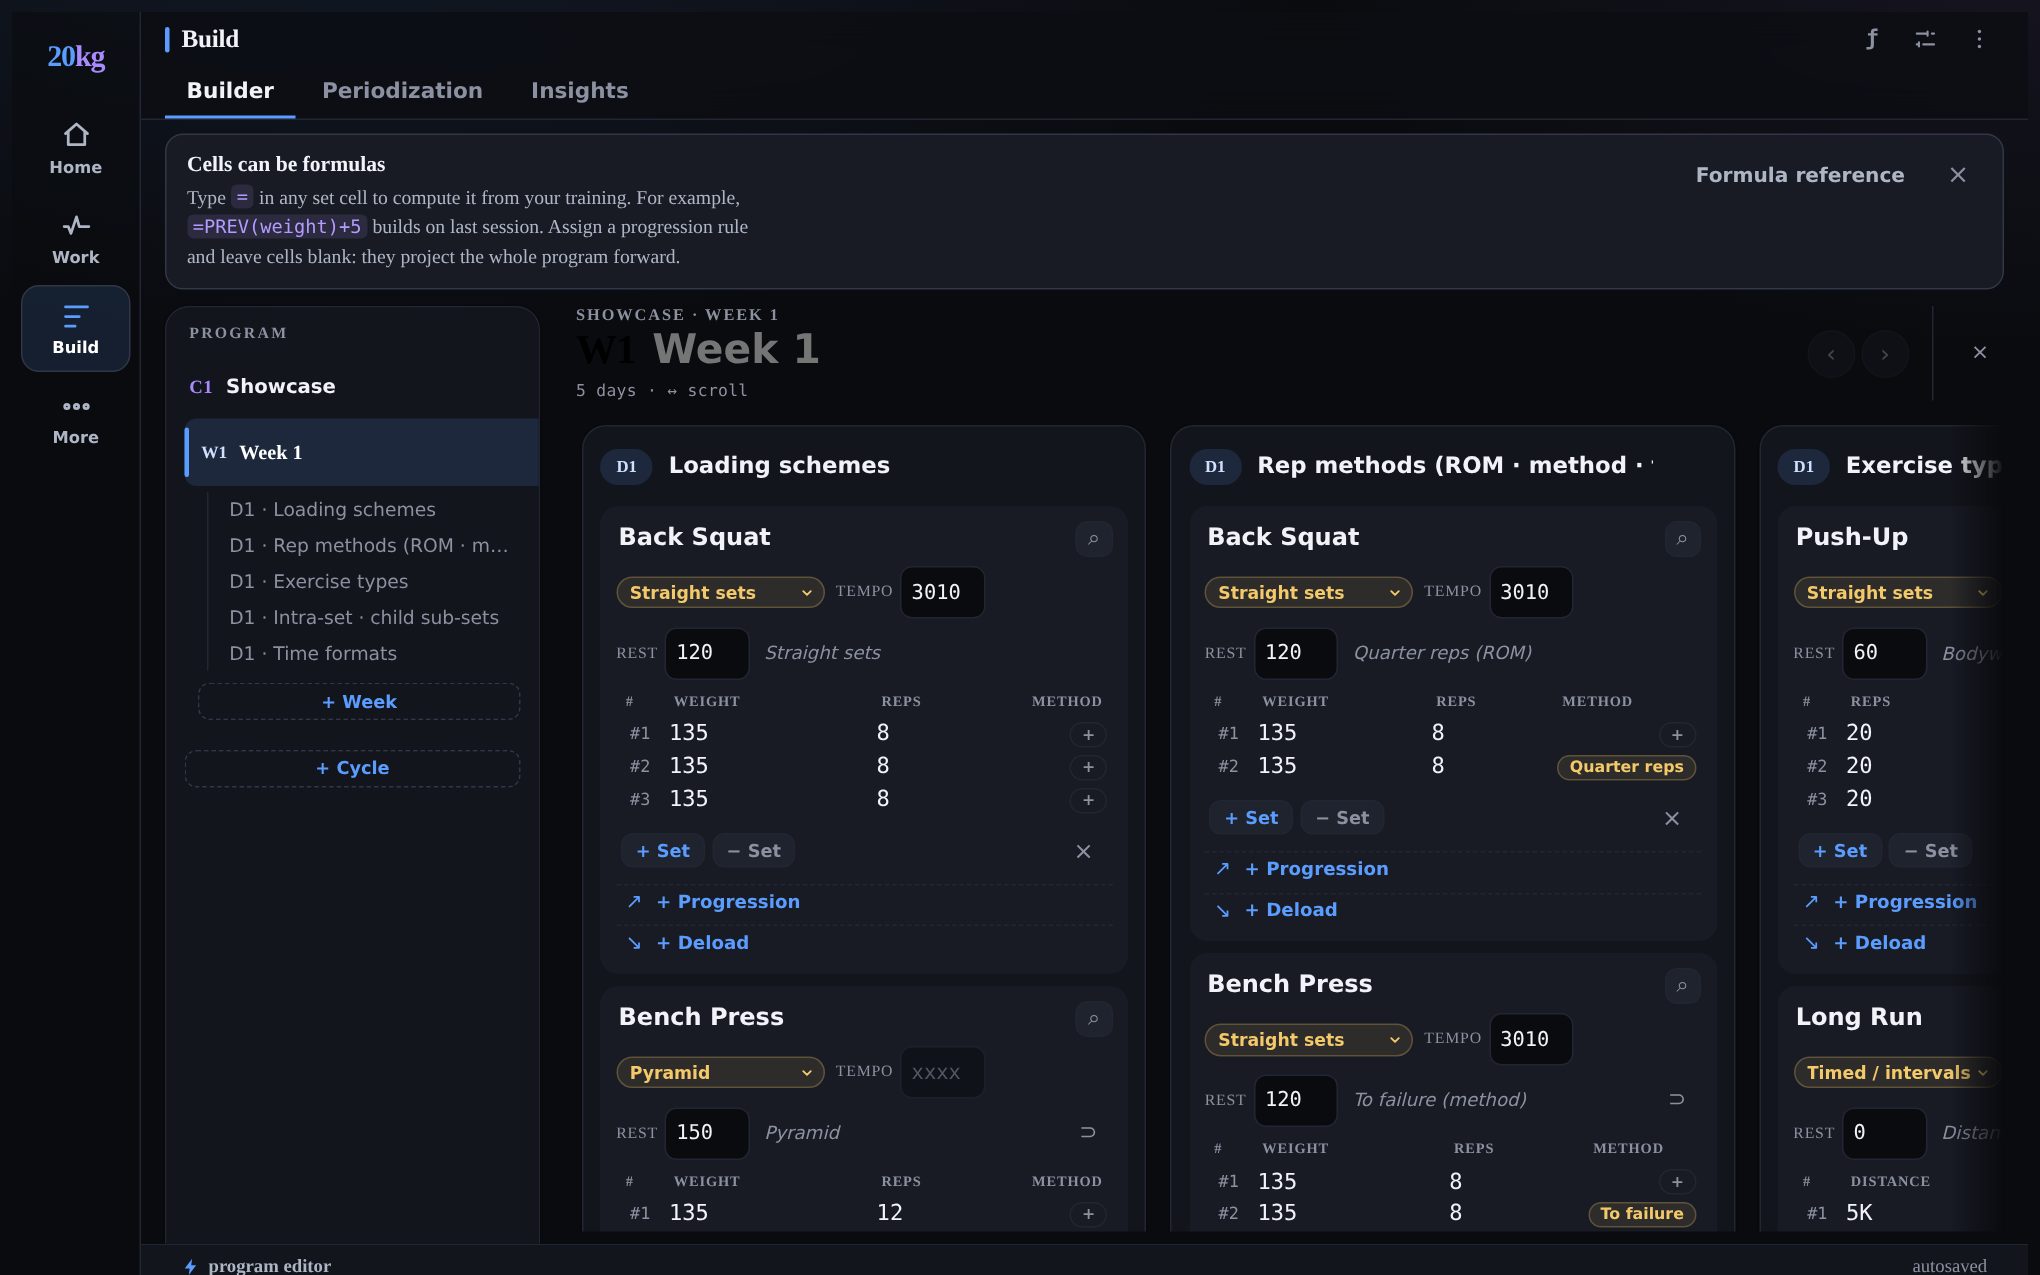Open Straight sets dropdown for Push-Up

pyautogui.click(x=1896, y=592)
